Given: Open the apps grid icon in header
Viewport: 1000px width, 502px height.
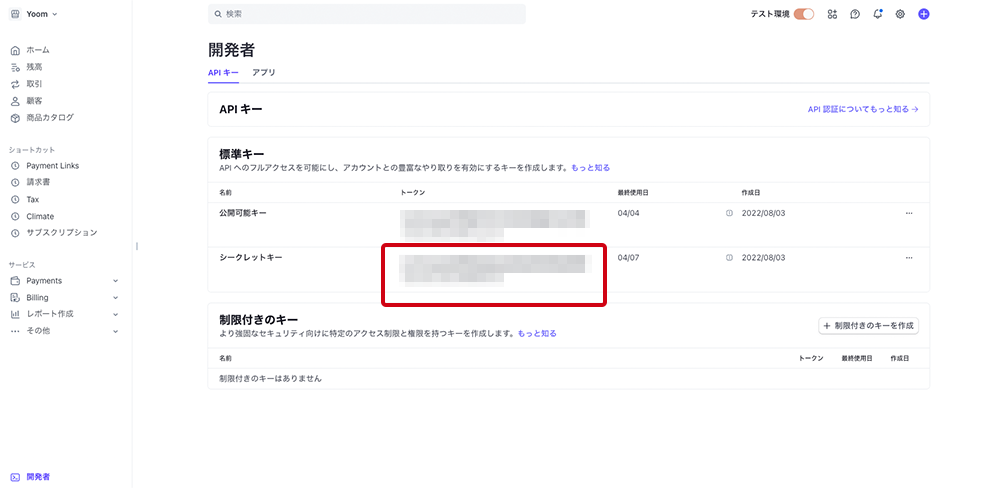Looking at the screenshot, I should [x=832, y=14].
